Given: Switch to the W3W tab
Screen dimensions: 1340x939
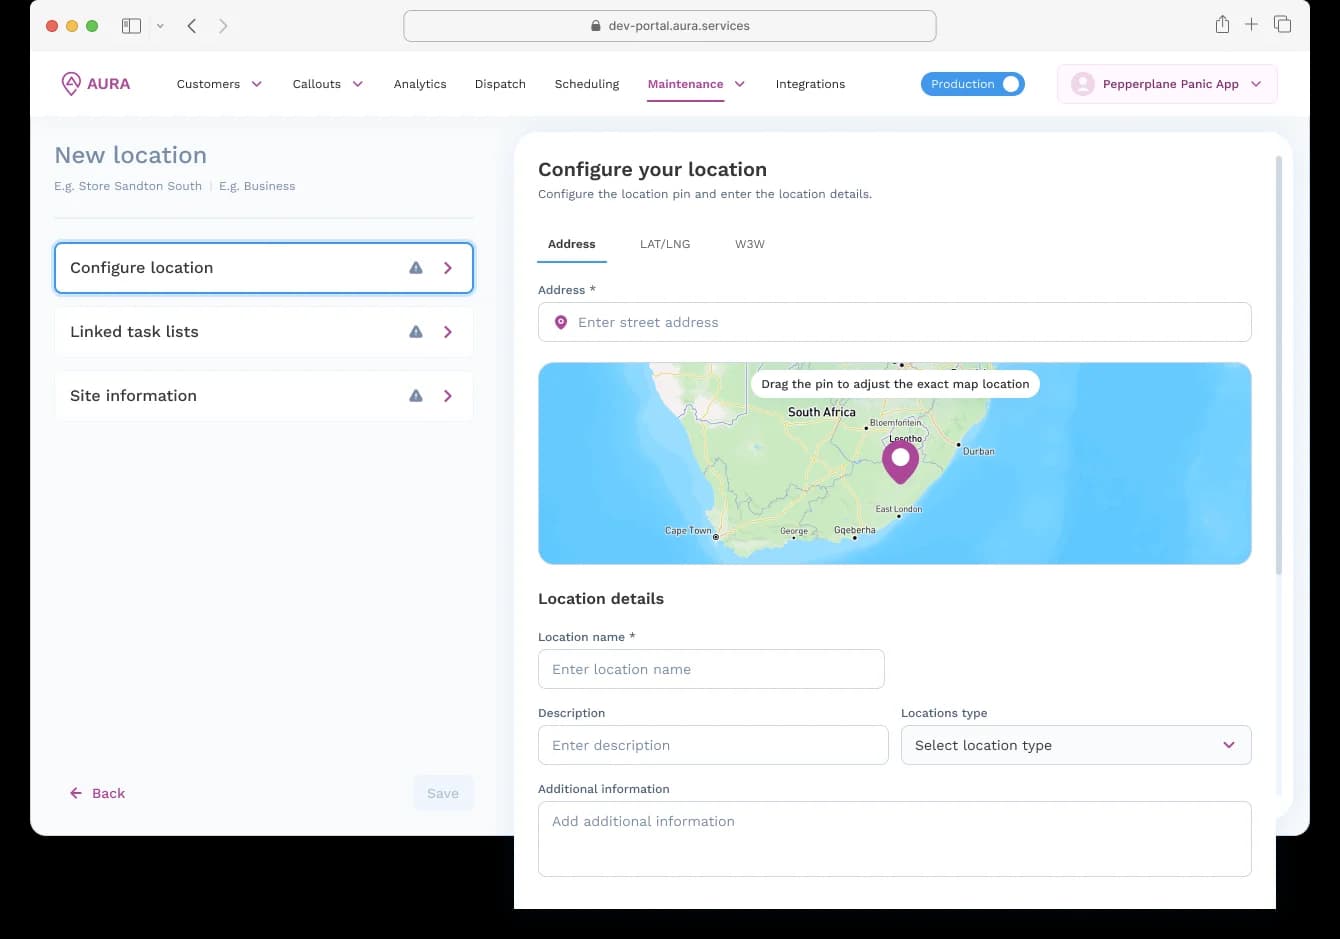Looking at the screenshot, I should (x=749, y=244).
